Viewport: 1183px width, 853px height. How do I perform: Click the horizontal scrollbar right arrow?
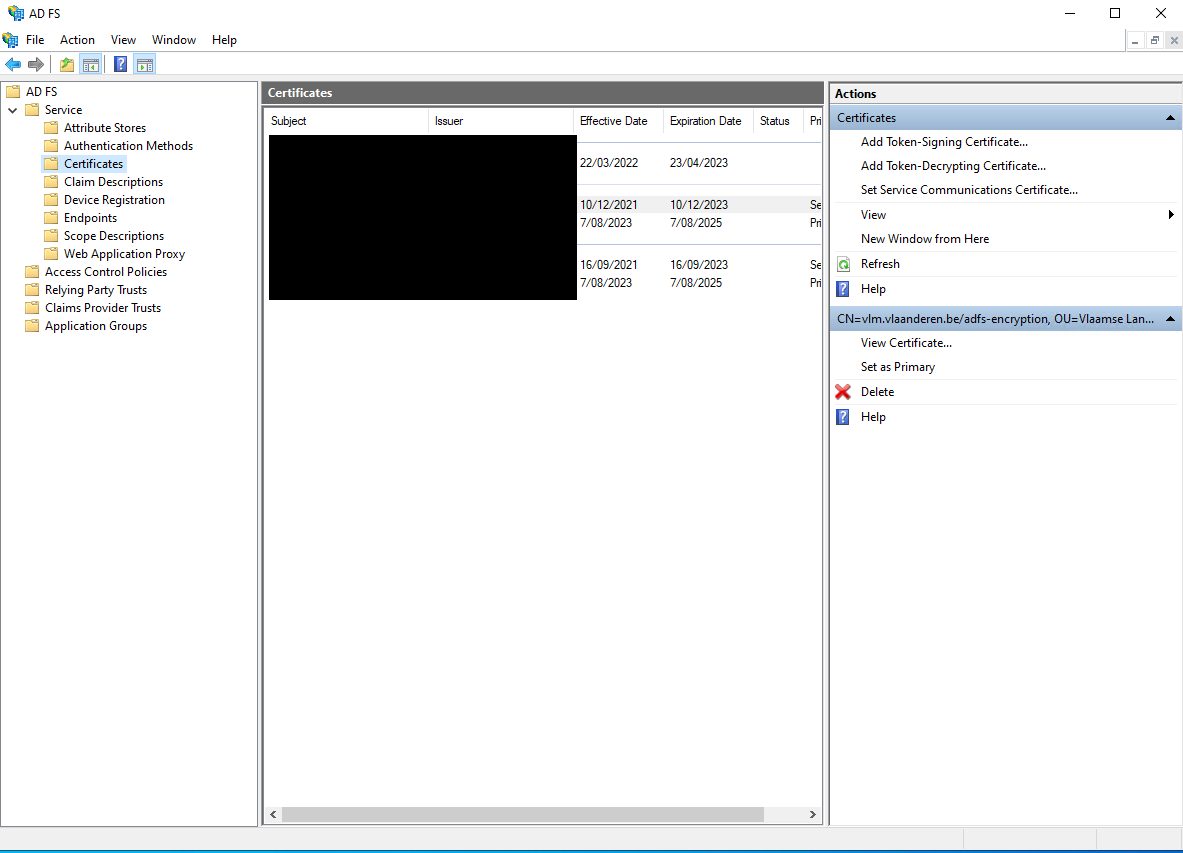[x=813, y=815]
